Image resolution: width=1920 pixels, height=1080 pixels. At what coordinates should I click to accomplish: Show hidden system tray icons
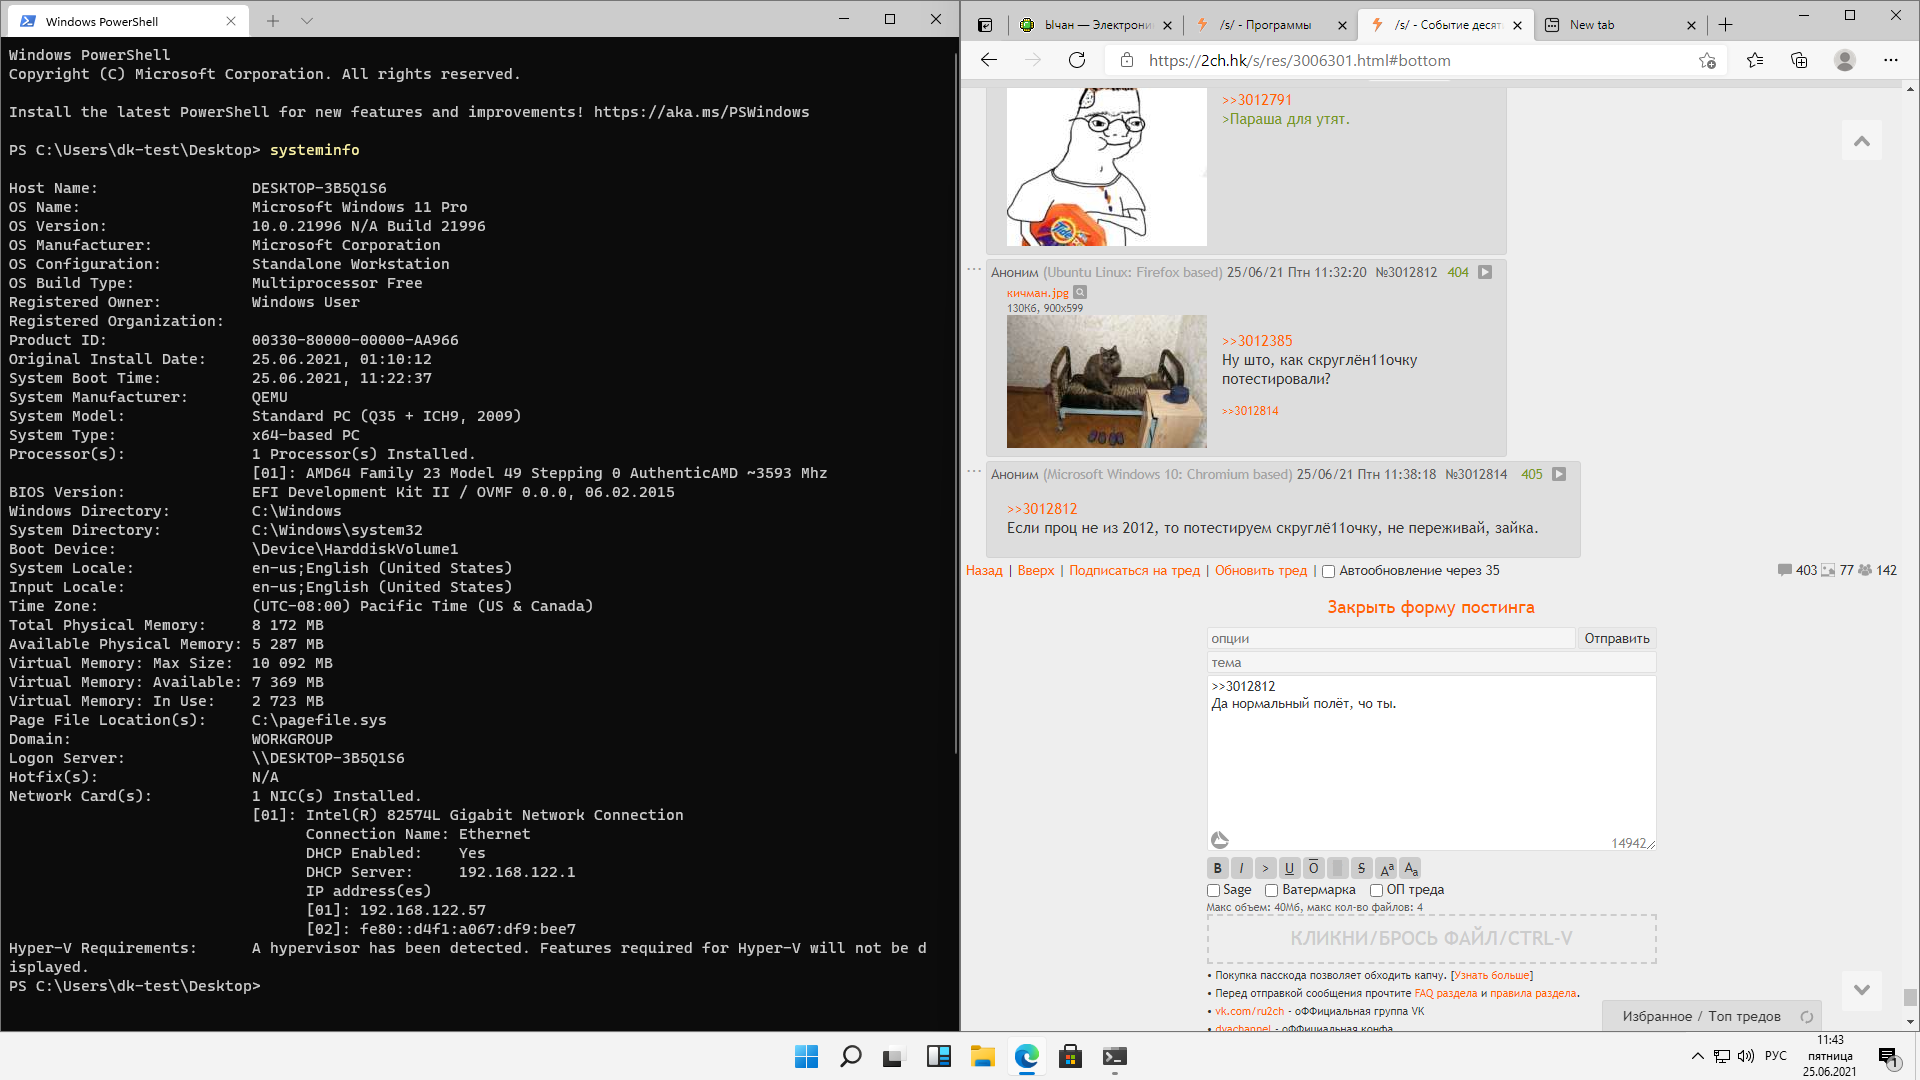[1697, 1056]
